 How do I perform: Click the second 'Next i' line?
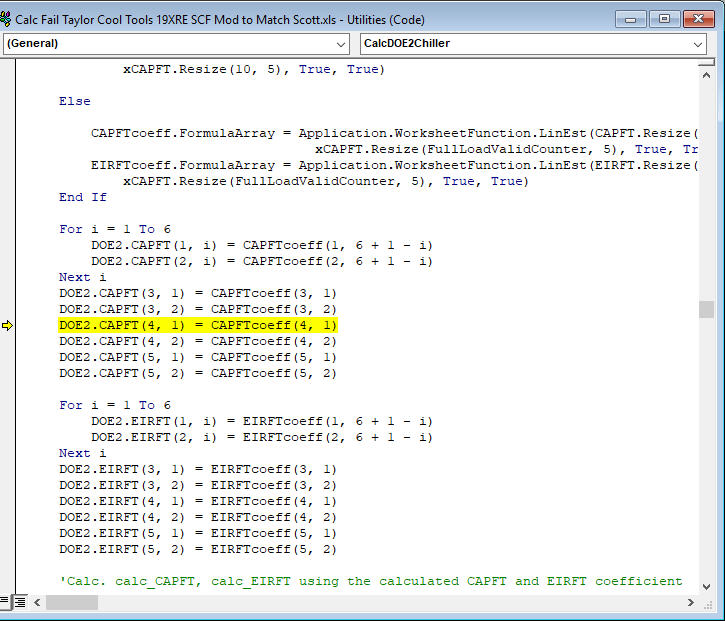click(x=82, y=454)
